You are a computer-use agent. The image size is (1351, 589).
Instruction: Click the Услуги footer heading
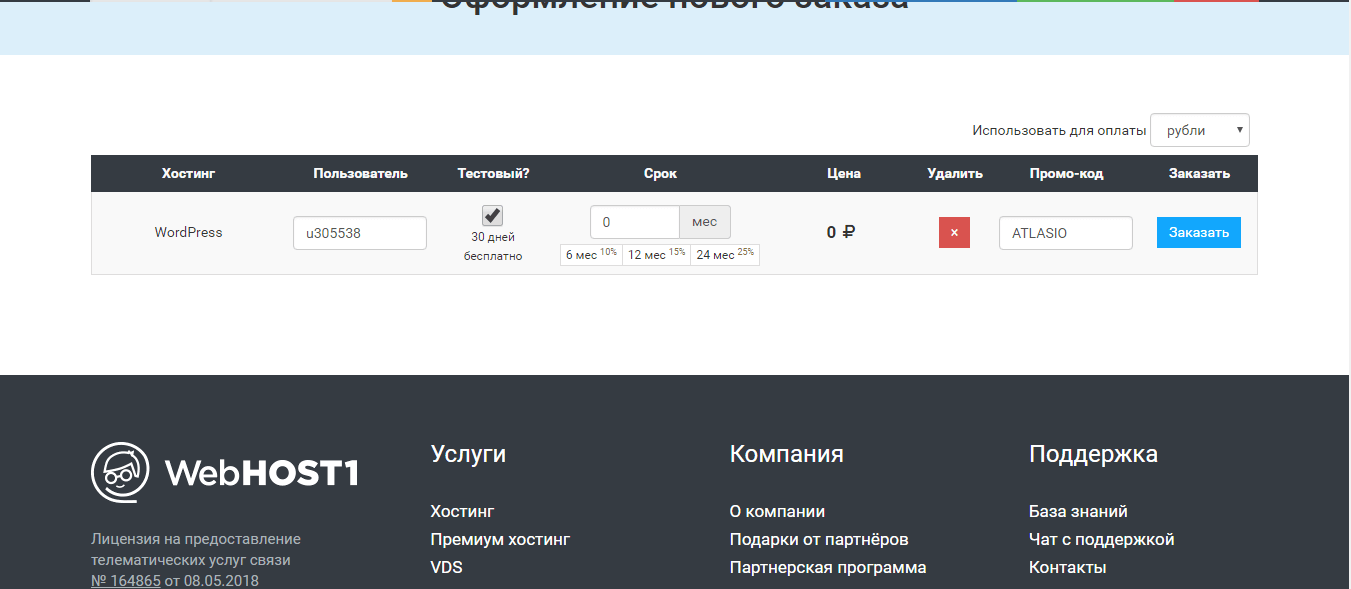468,454
